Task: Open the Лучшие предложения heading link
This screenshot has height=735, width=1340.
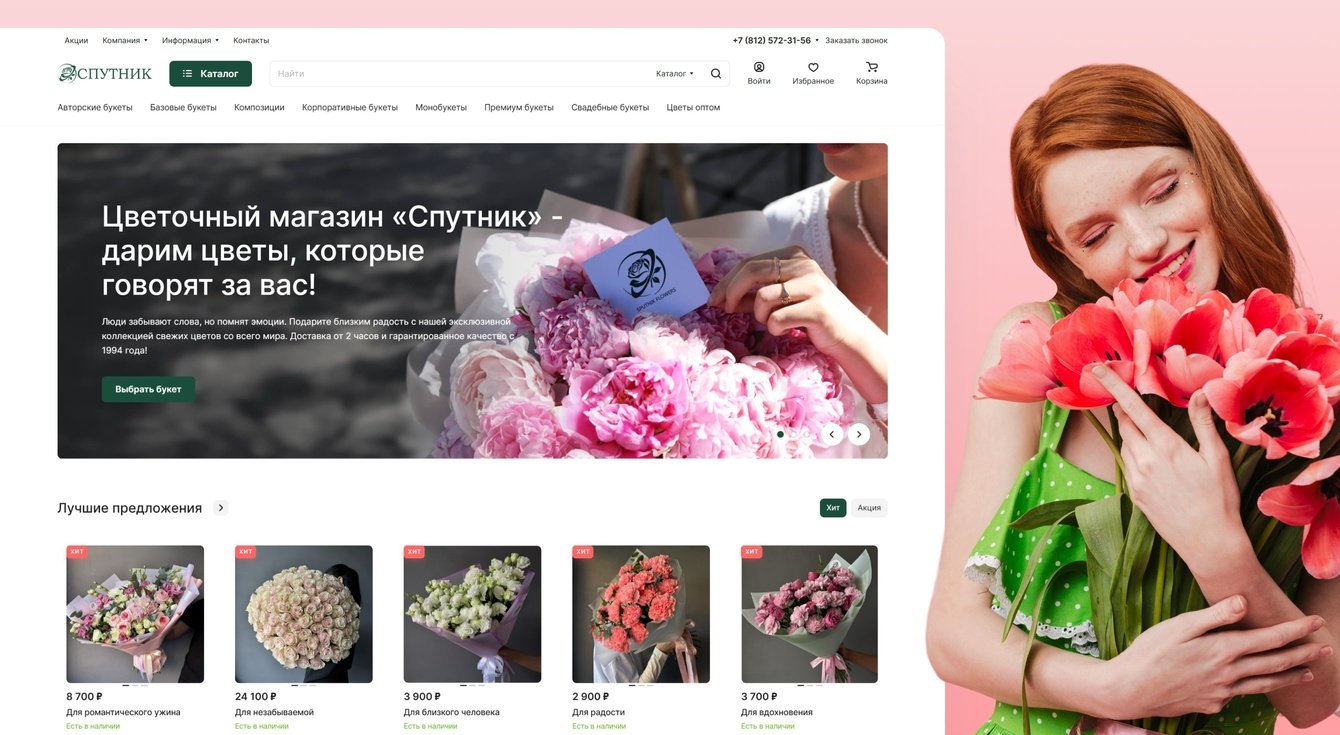Action: [130, 508]
